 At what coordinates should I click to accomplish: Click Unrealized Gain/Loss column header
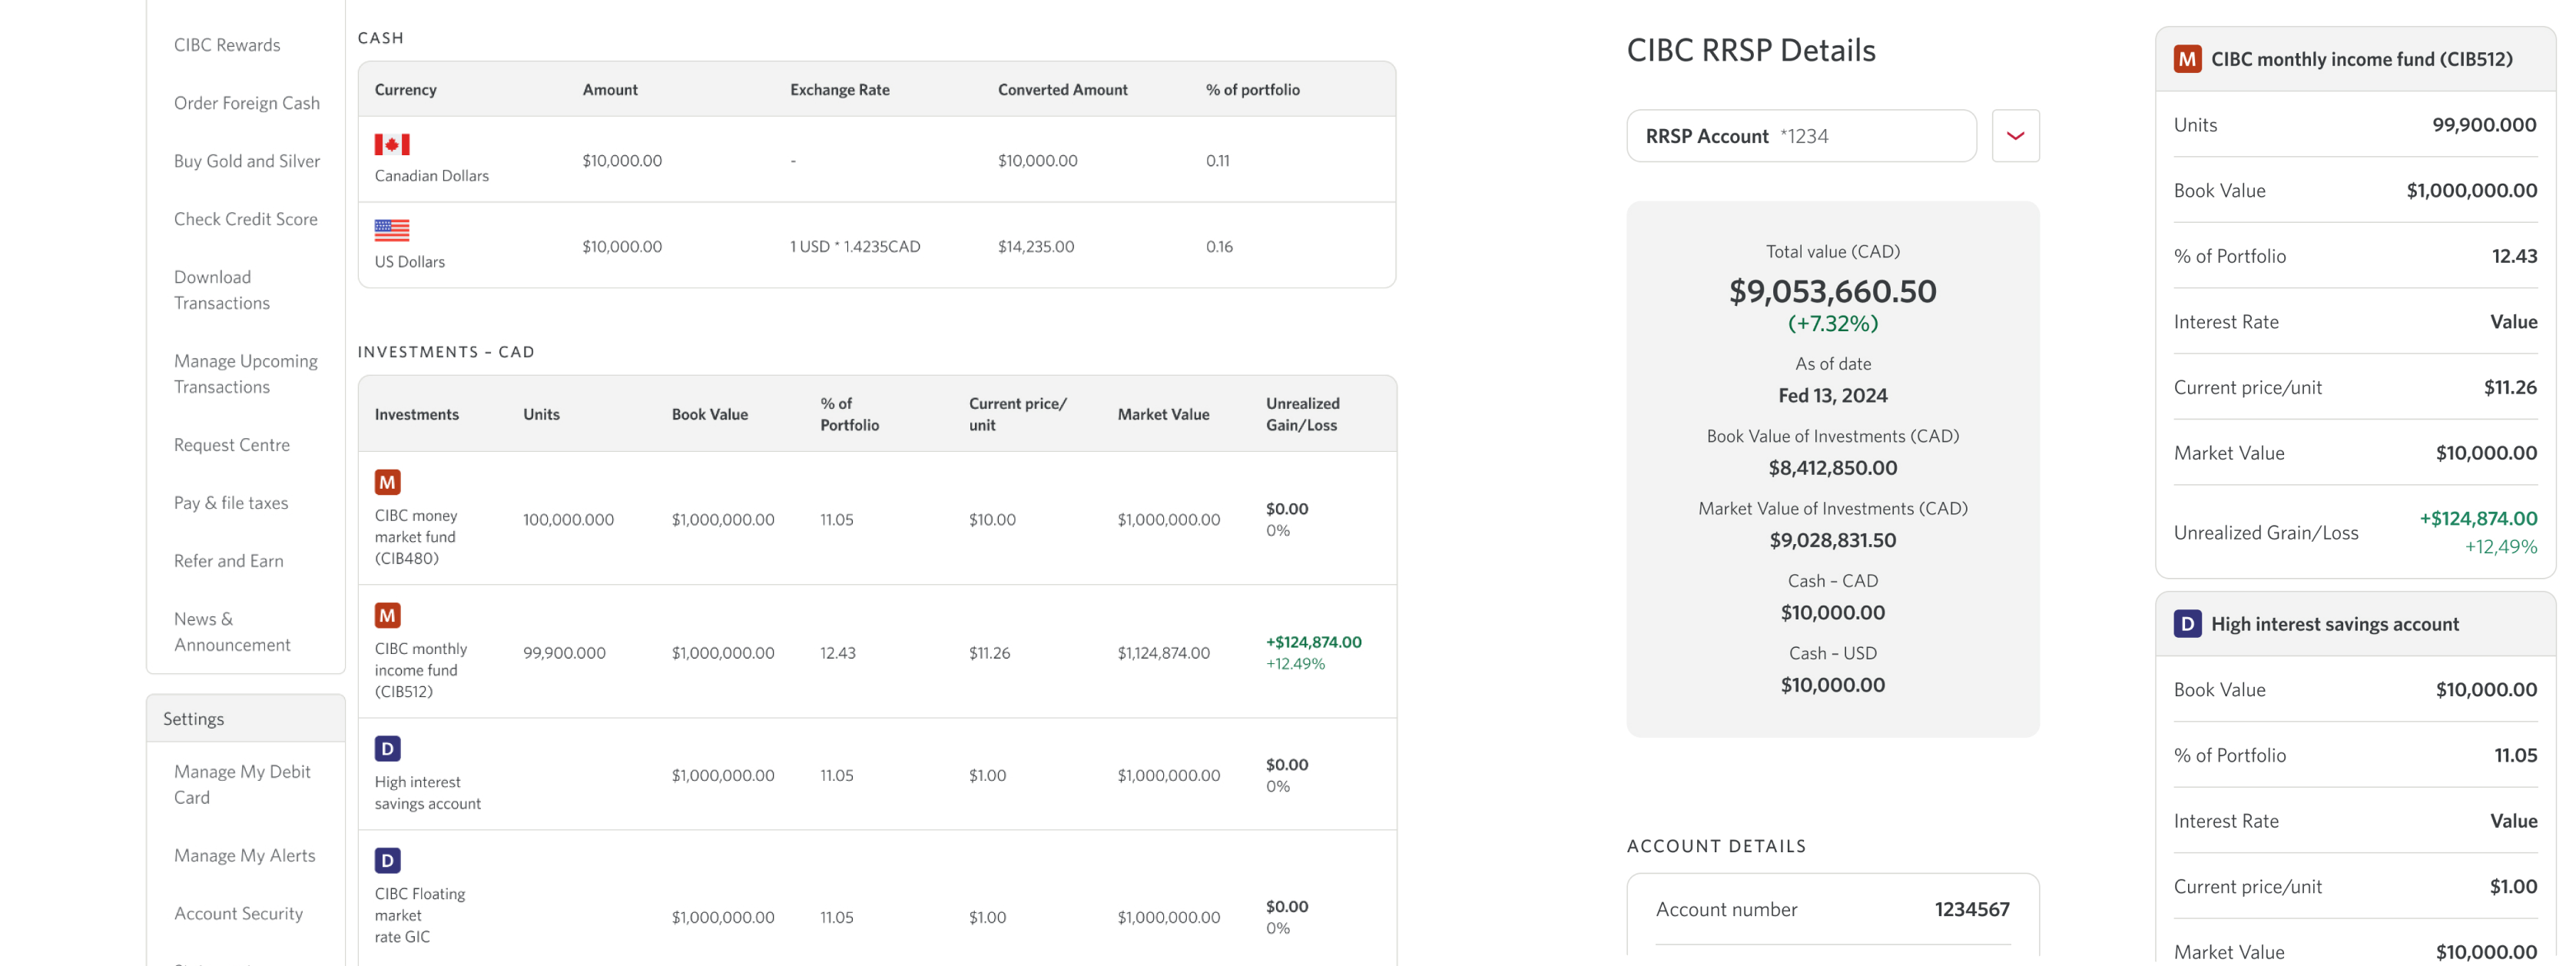coord(1302,414)
